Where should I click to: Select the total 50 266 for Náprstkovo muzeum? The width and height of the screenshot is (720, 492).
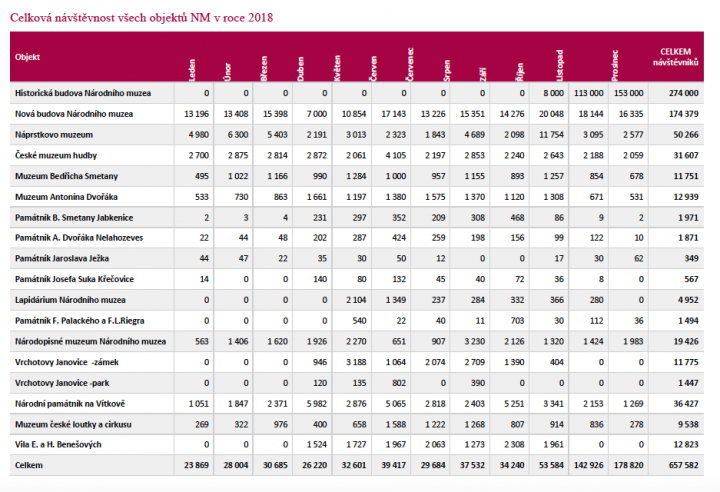(x=686, y=135)
